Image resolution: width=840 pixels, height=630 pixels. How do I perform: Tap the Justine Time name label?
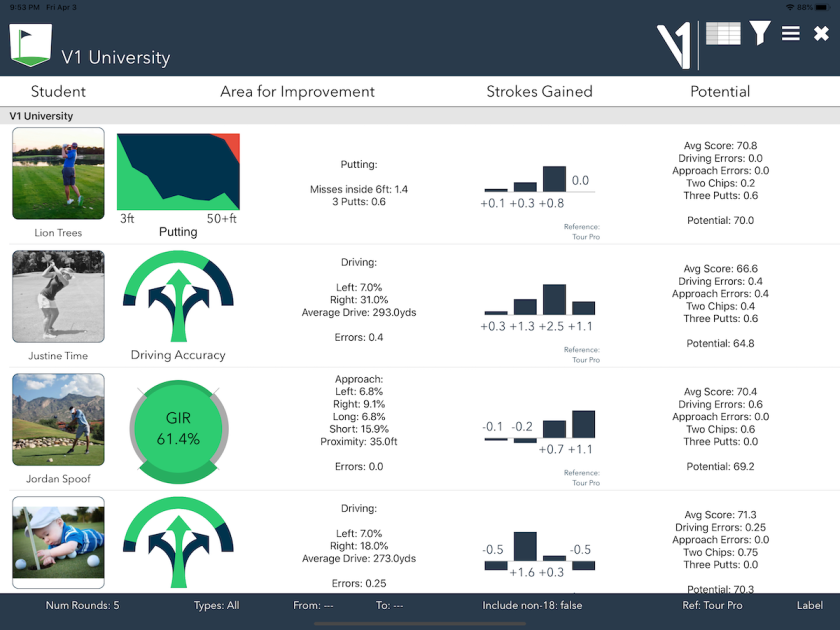[x=58, y=356]
